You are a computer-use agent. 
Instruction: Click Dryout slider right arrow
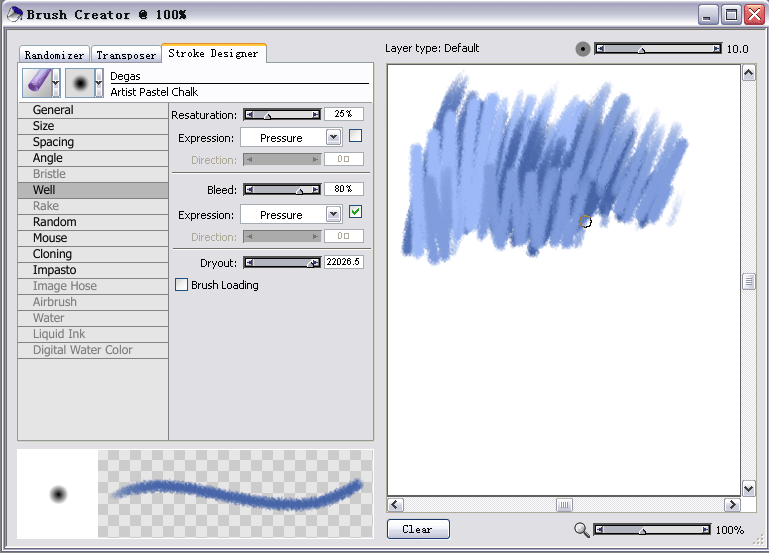click(x=315, y=263)
